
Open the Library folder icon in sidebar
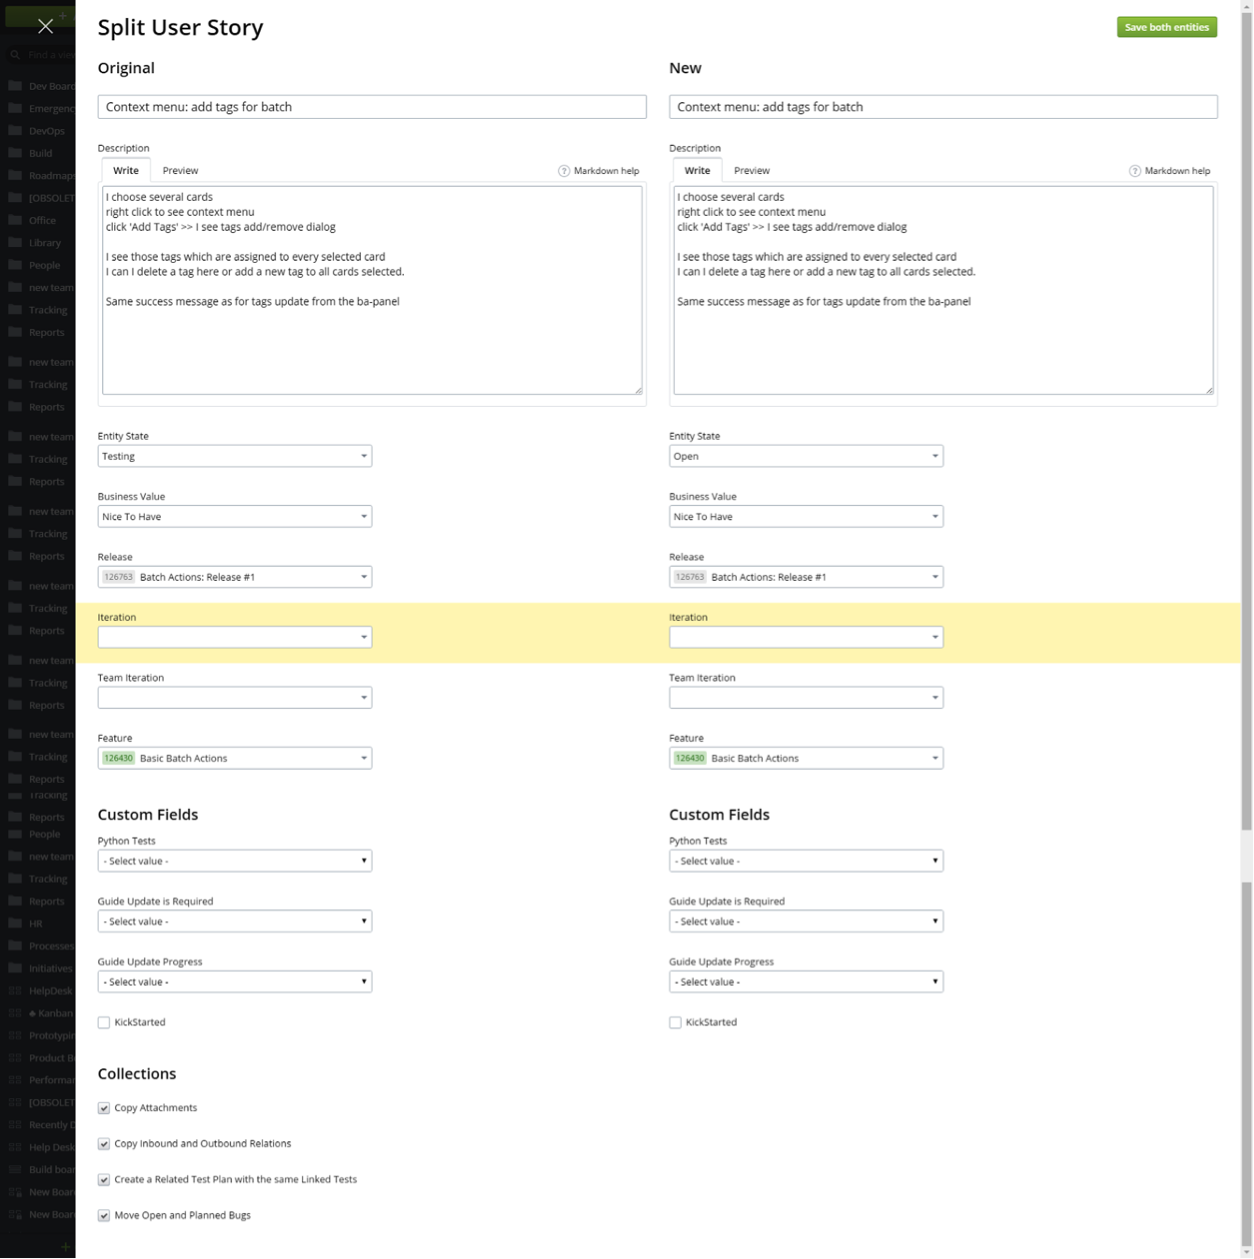click(15, 242)
